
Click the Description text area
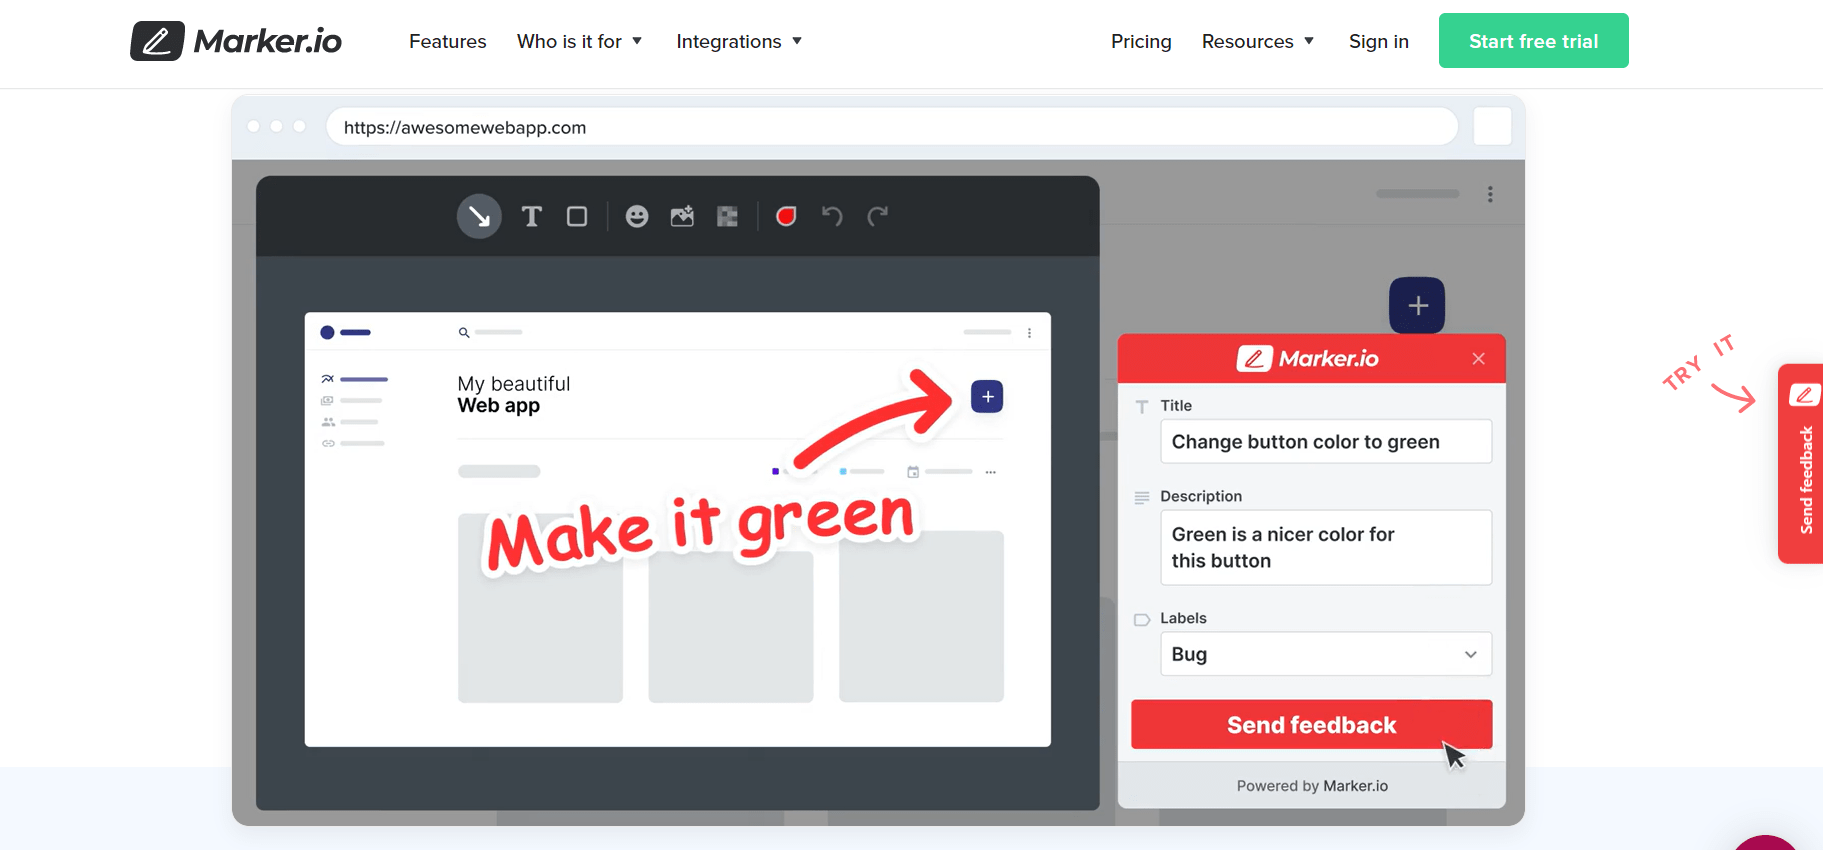pos(1326,548)
